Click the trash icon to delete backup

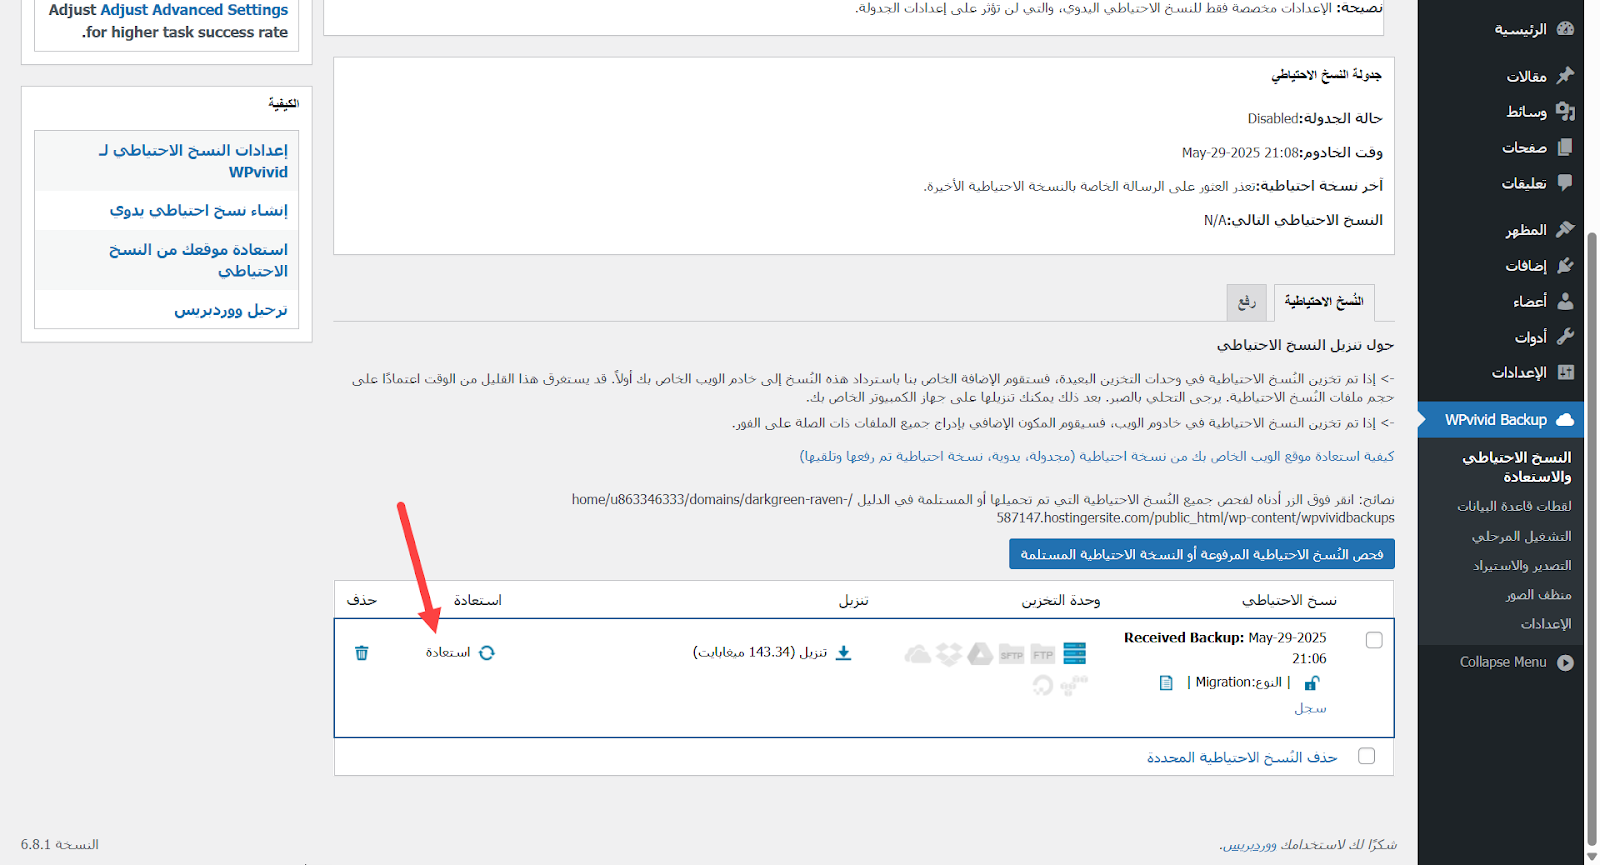tap(362, 653)
